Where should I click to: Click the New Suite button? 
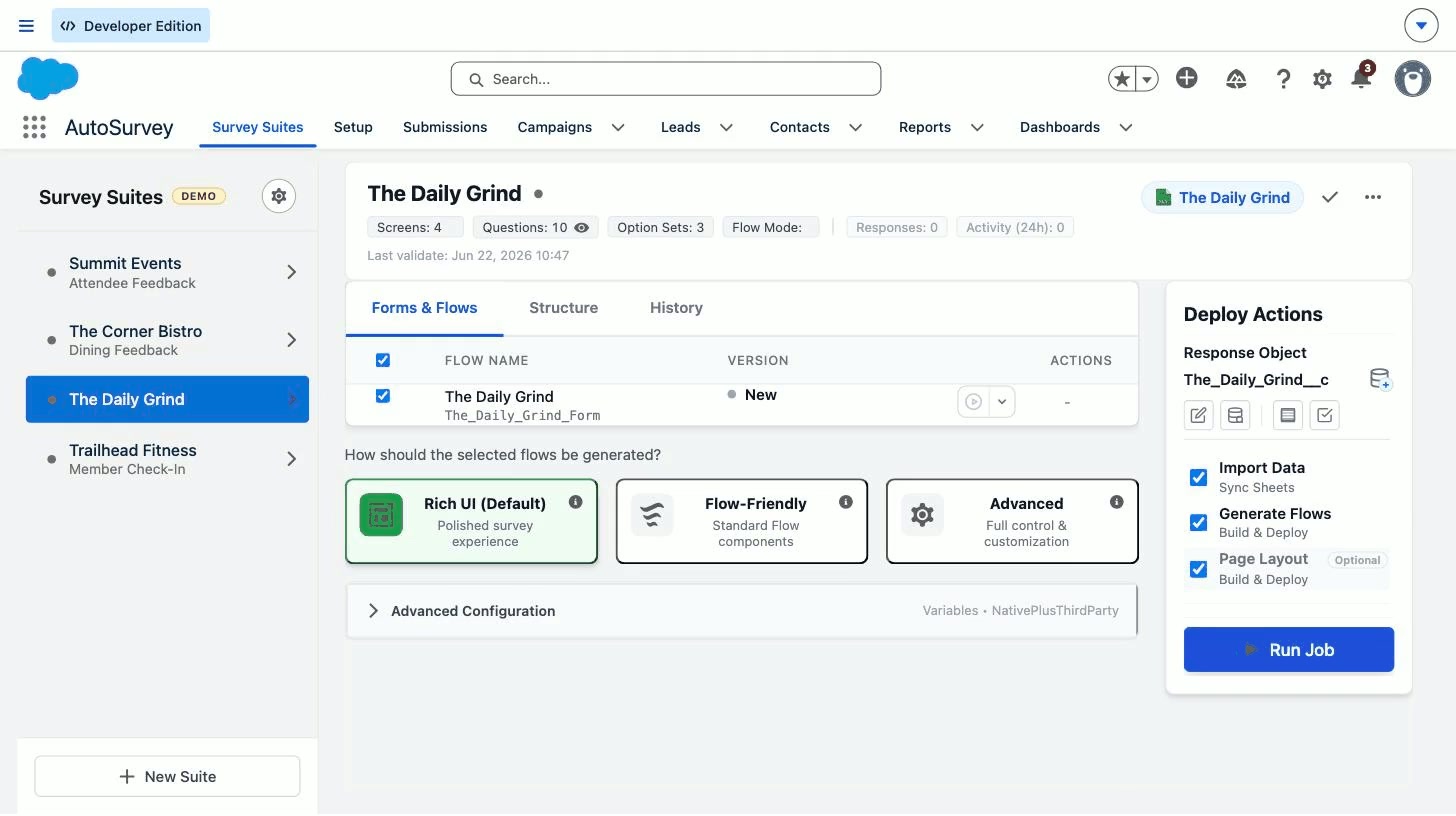tap(167, 776)
